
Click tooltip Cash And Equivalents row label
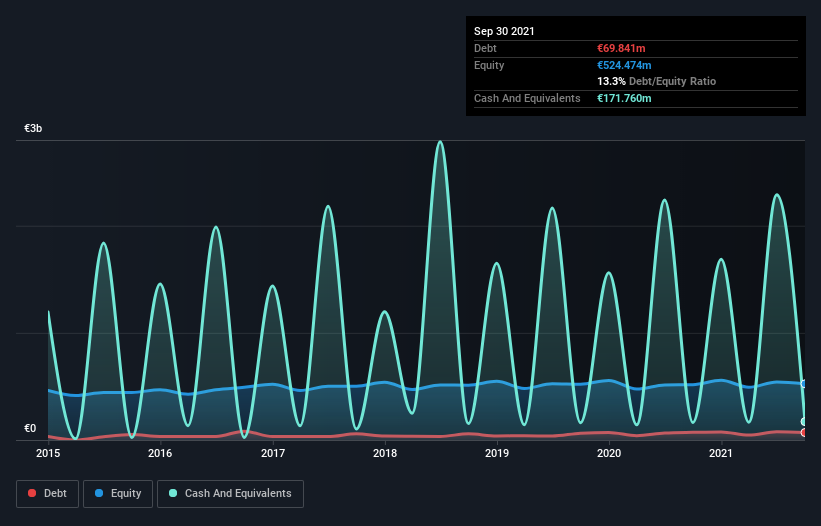tap(527, 98)
